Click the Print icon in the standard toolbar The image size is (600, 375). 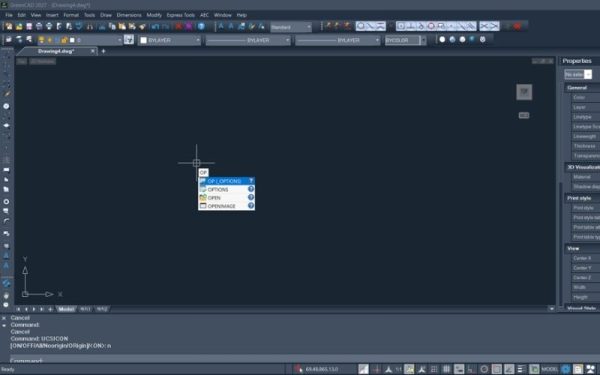click(x=39, y=26)
